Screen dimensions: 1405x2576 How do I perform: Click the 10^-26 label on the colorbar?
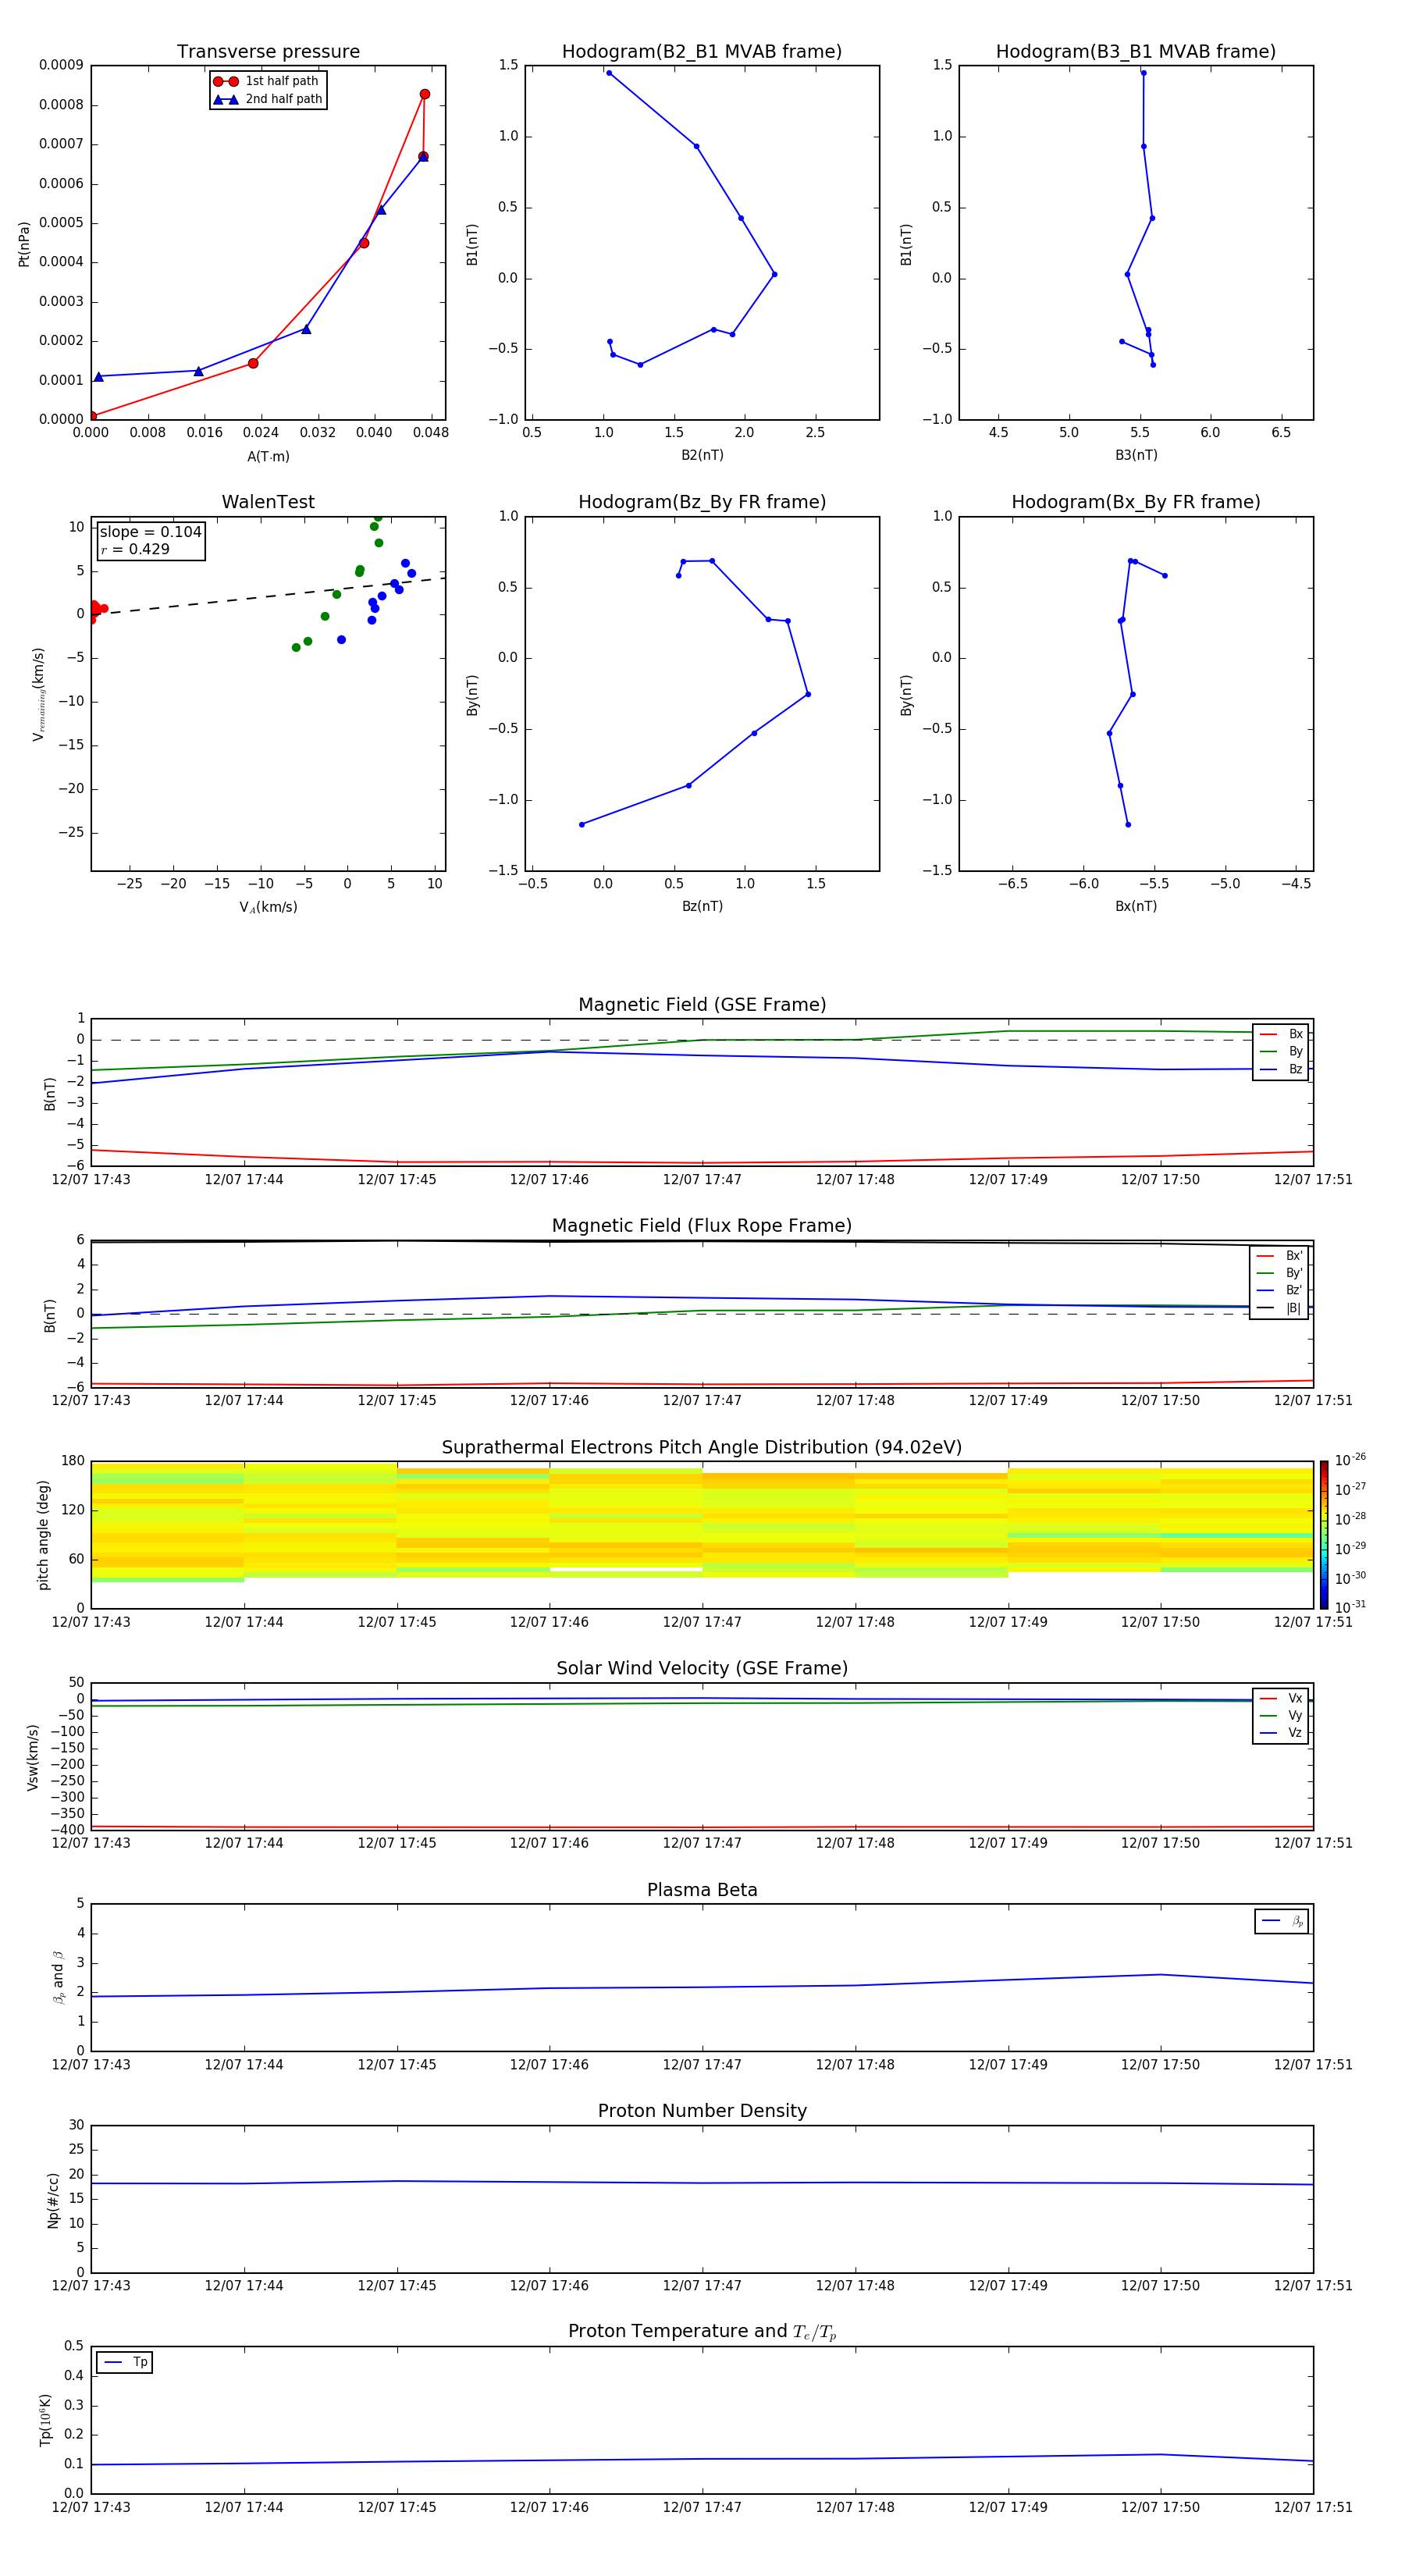tap(1350, 1460)
